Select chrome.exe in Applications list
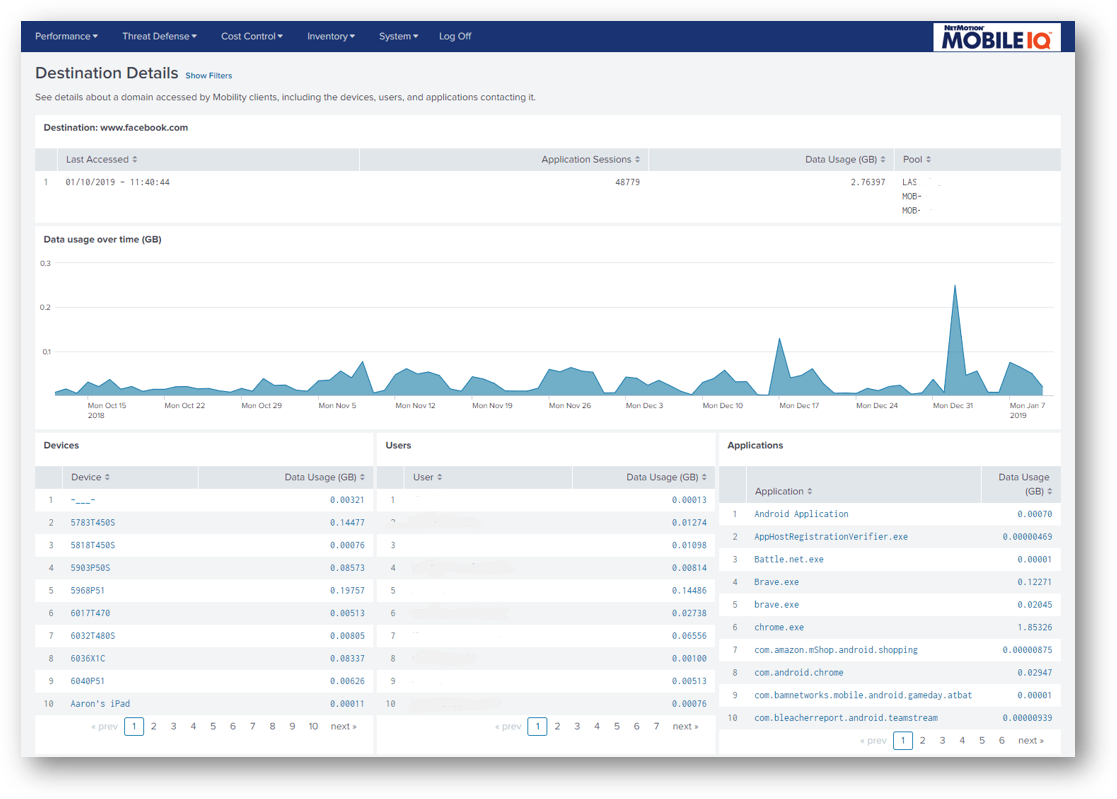1117x799 pixels. pos(779,628)
